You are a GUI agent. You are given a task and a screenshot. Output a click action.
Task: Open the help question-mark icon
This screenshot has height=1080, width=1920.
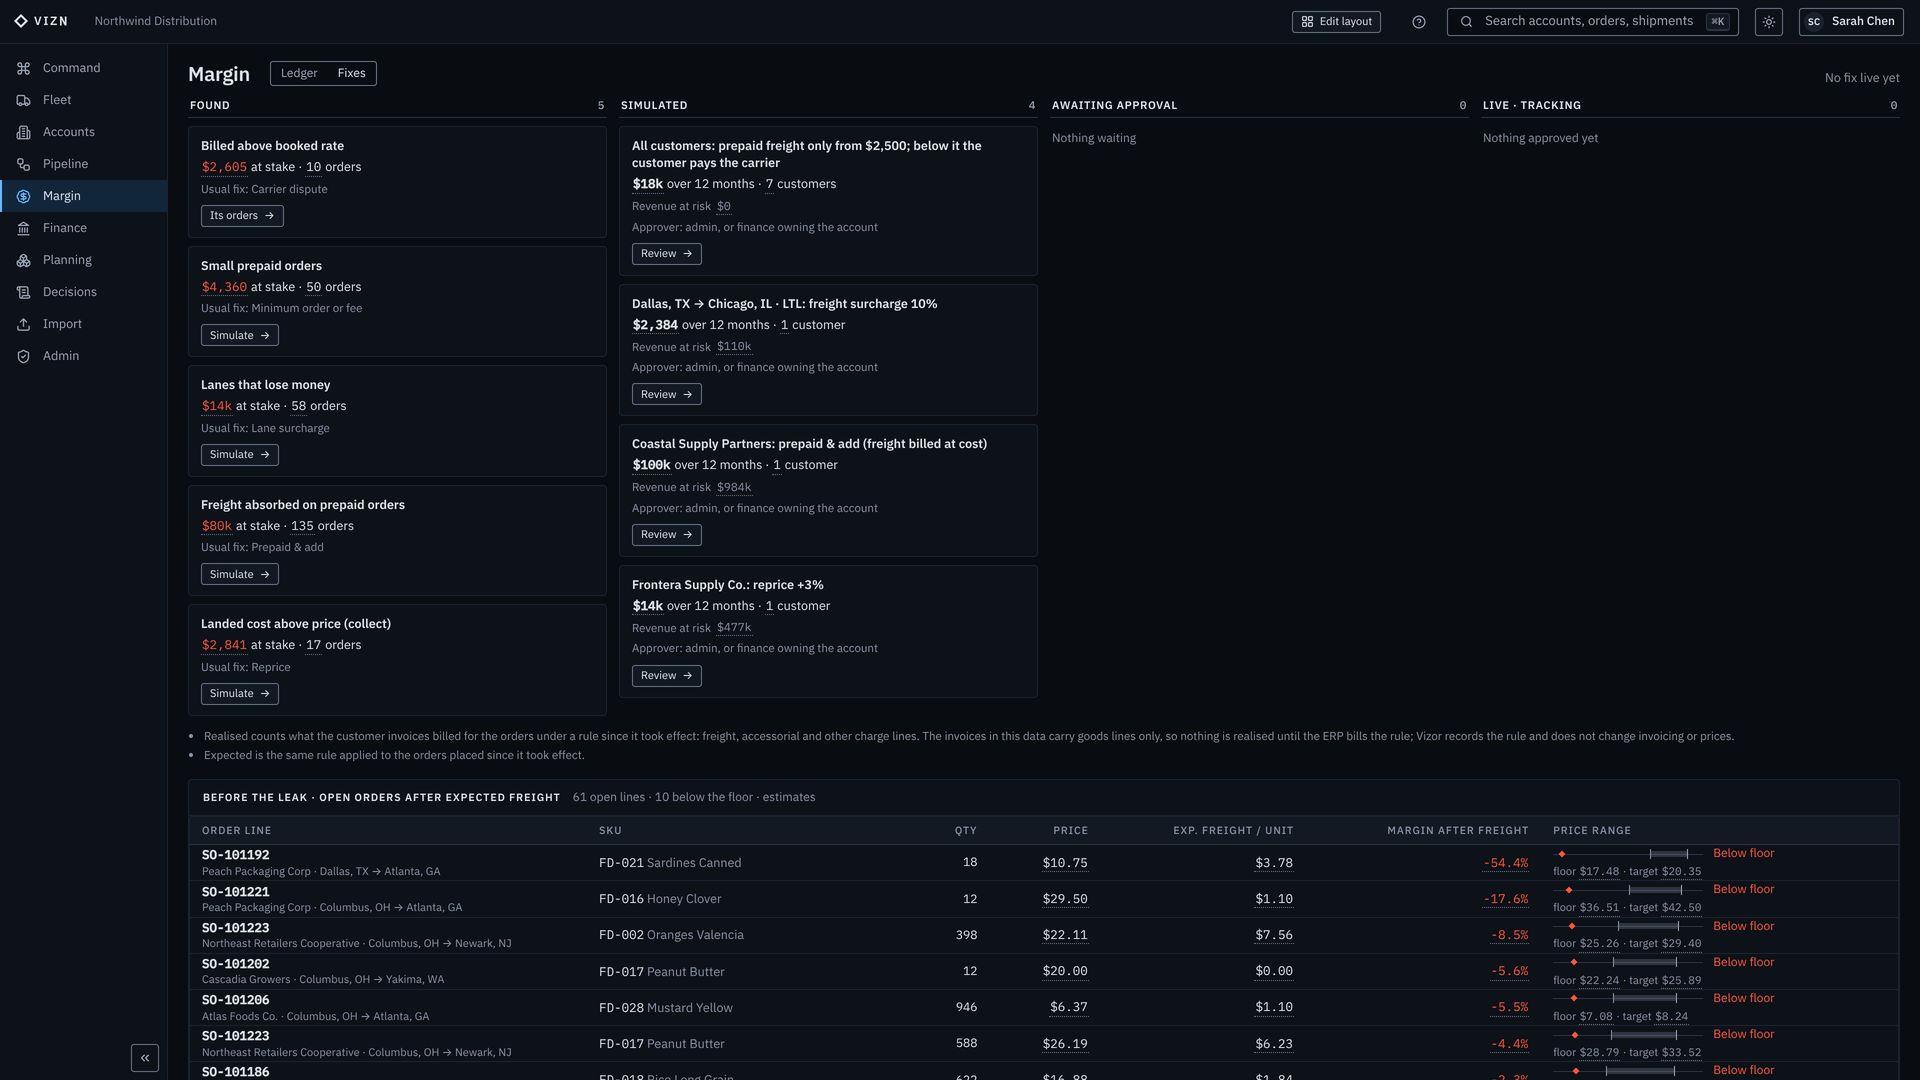pyautogui.click(x=1418, y=22)
